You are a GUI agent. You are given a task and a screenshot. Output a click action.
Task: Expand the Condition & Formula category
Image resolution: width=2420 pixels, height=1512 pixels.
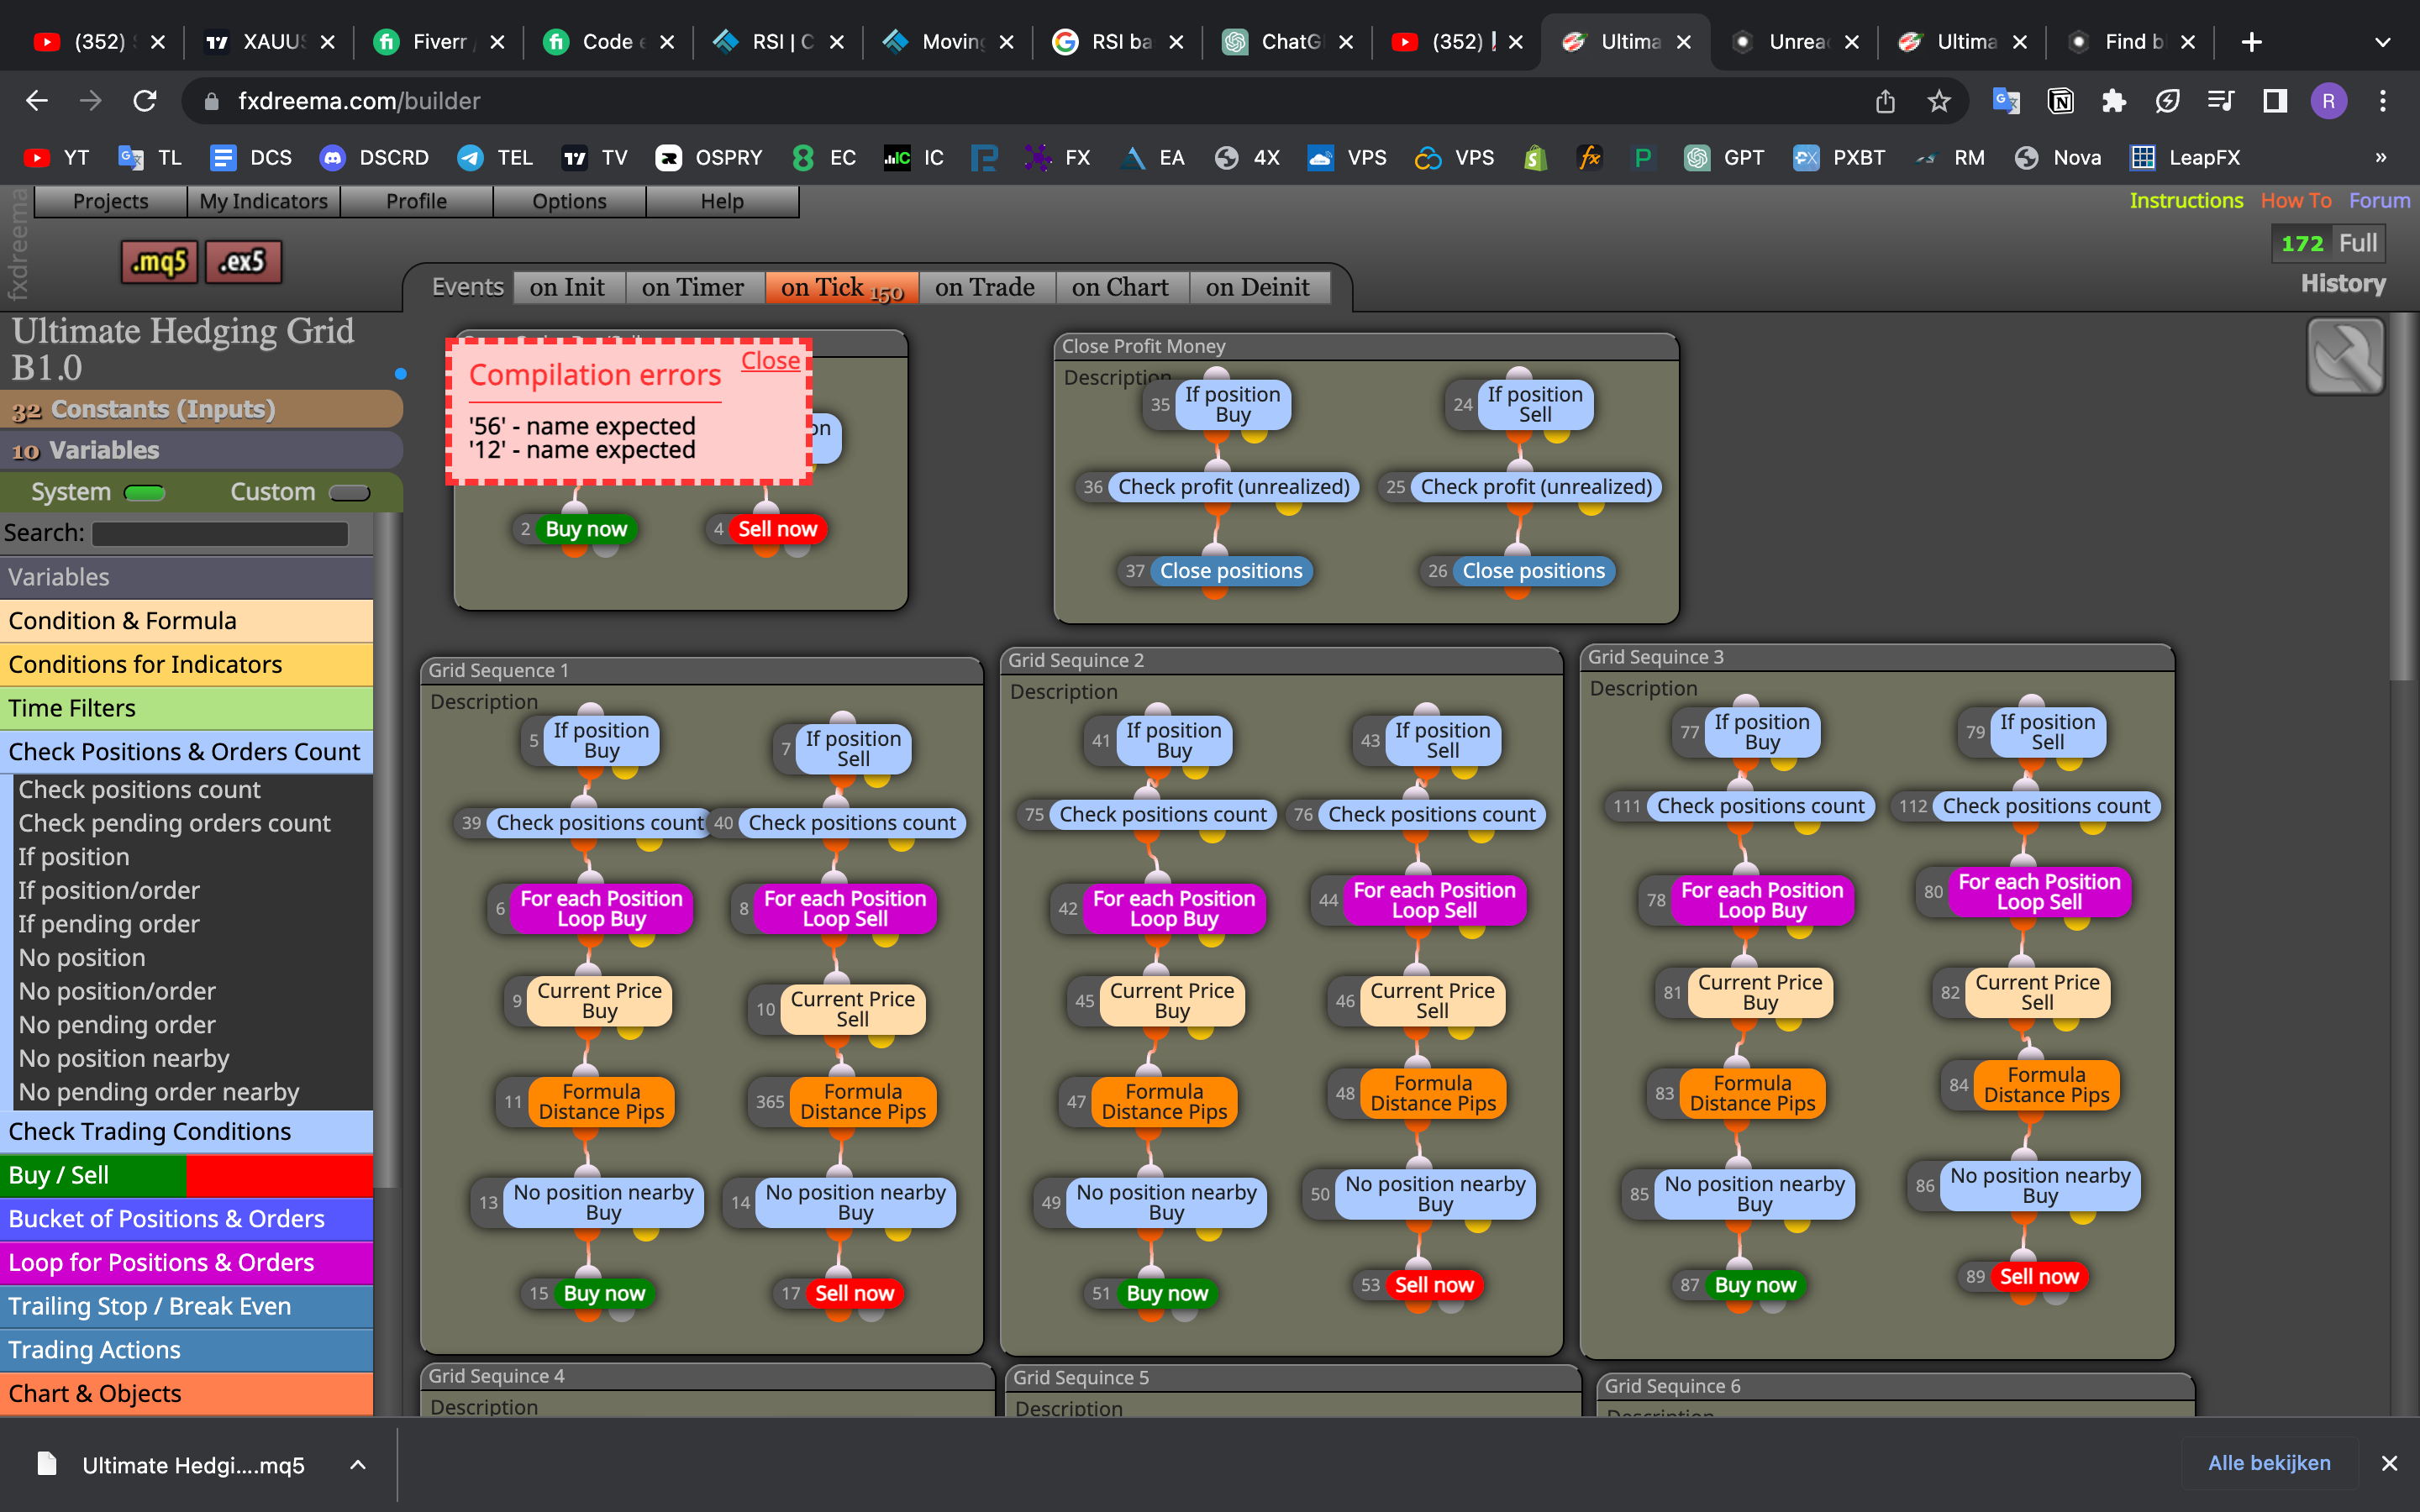coord(186,621)
